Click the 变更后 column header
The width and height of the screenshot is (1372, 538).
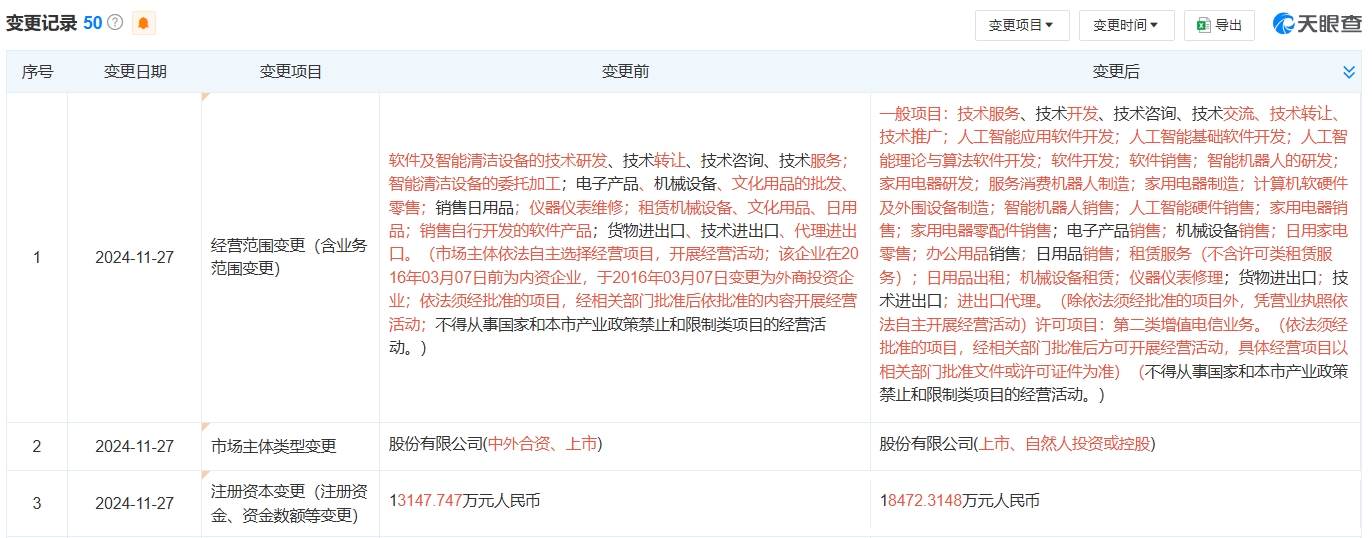pos(1115,72)
